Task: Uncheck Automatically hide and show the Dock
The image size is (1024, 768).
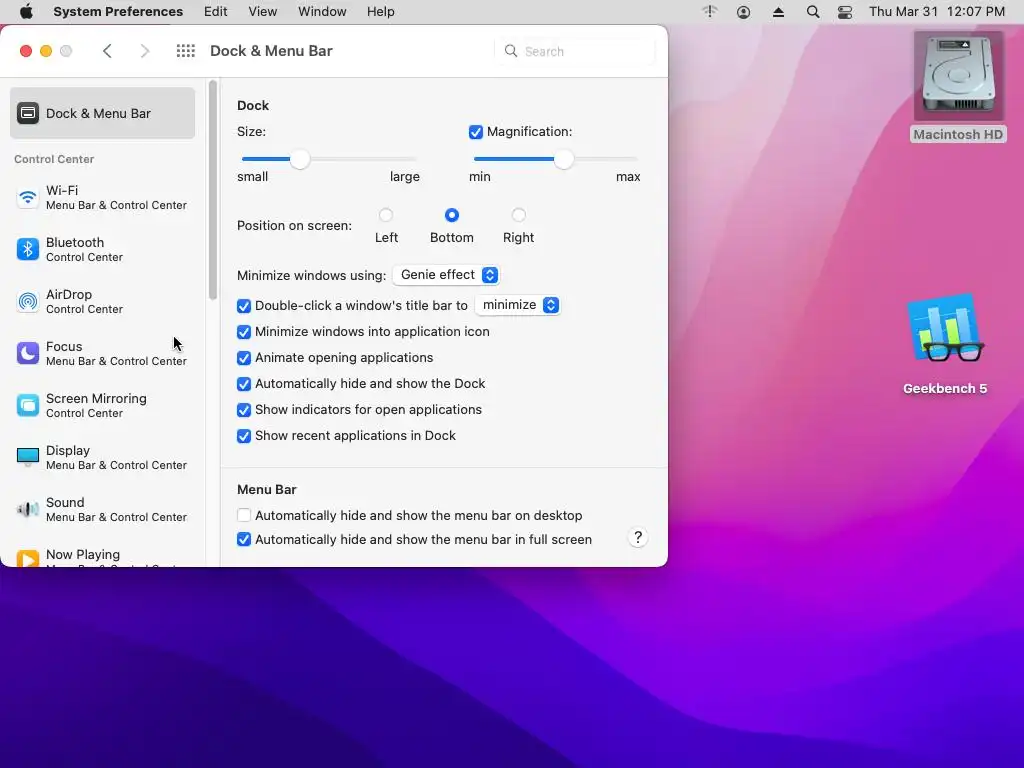Action: pos(244,384)
